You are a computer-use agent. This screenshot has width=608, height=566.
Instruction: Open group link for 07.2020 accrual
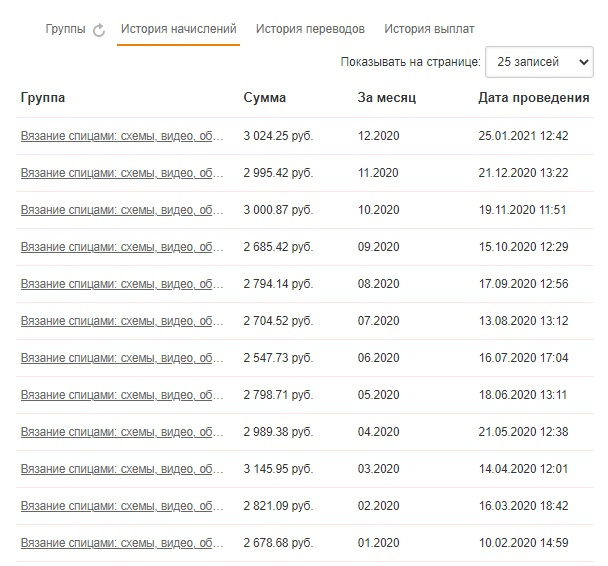tap(122, 321)
